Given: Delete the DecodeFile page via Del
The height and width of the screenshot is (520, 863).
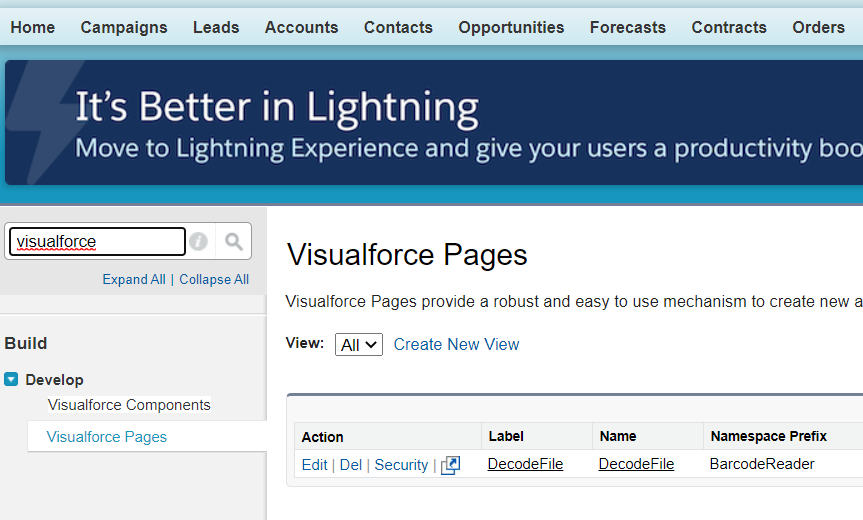Looking at the screenshot, I should click(x=351, y=465).
